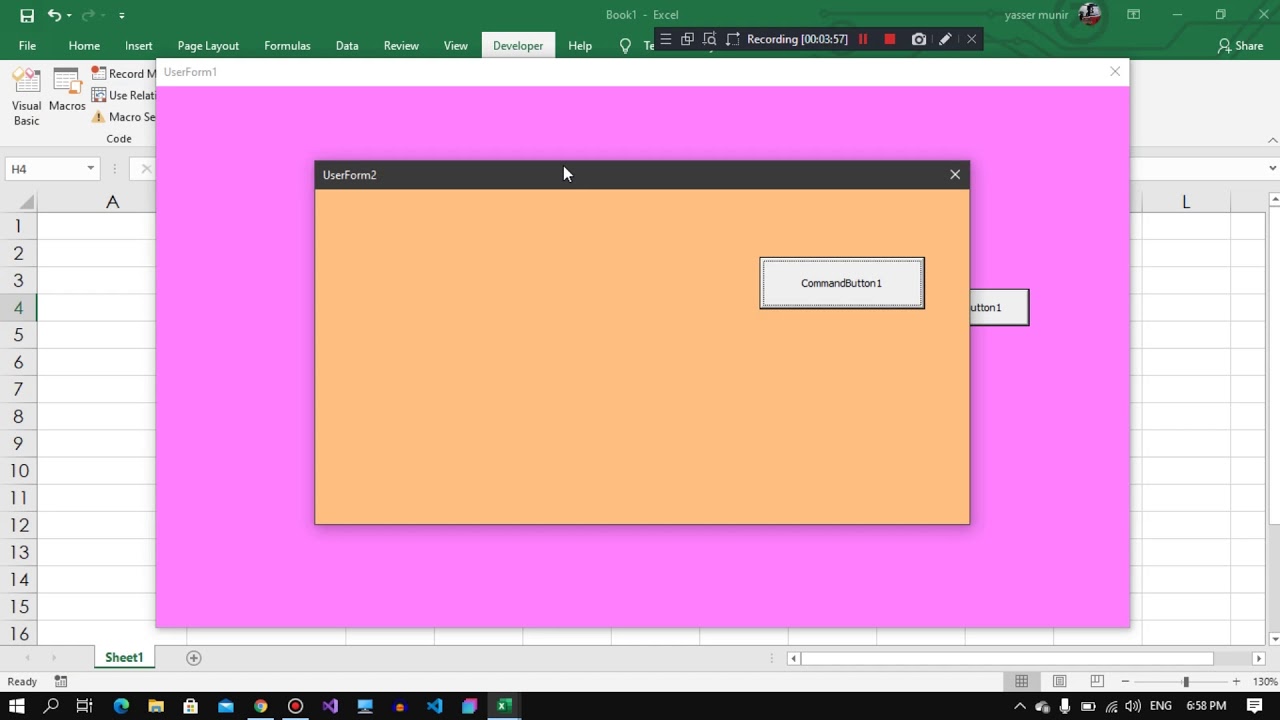Switch to Page Layout view
The width and height of the screenshot is (1280, 720).
(1059, 681)
